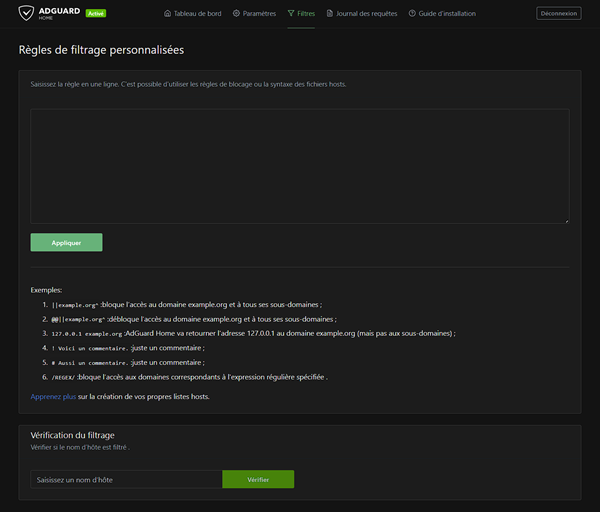
Task: Open the Paramètres dropdown menu
Action: tap(259, 14)
